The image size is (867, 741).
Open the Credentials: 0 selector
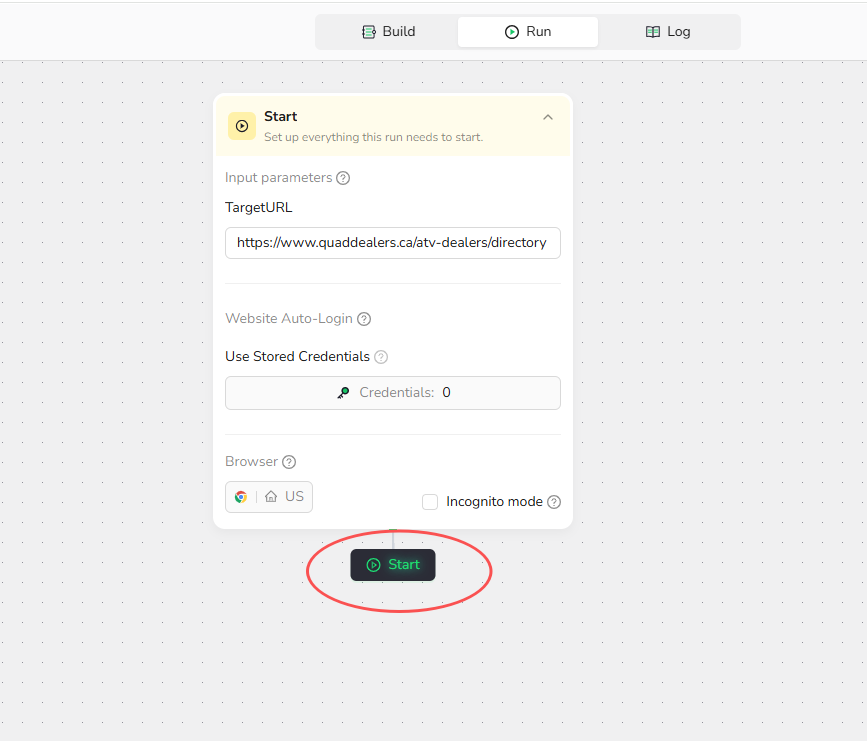[393, 393]
